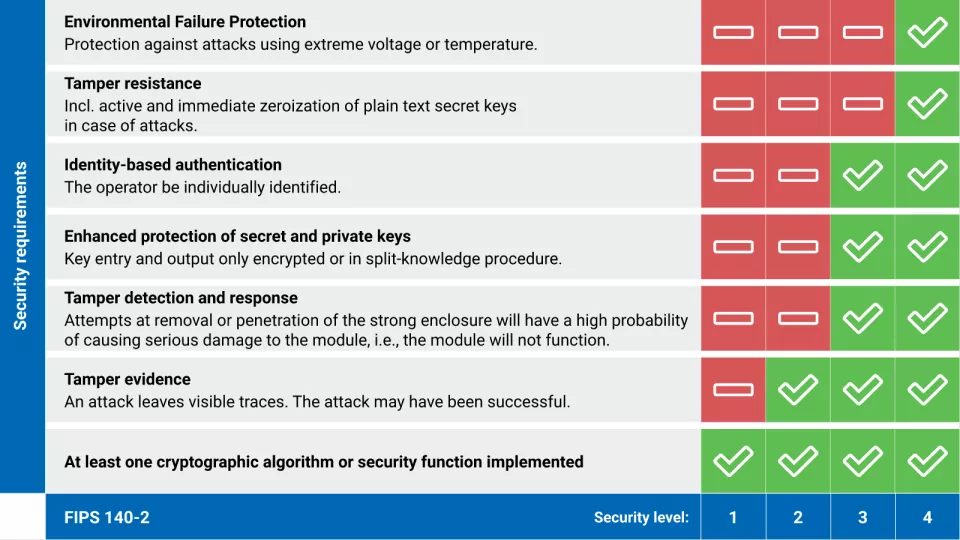960x540 pixels.
Task: Click level 3 checkmark for Tamper detection and response
Action: tap(862, 318)
